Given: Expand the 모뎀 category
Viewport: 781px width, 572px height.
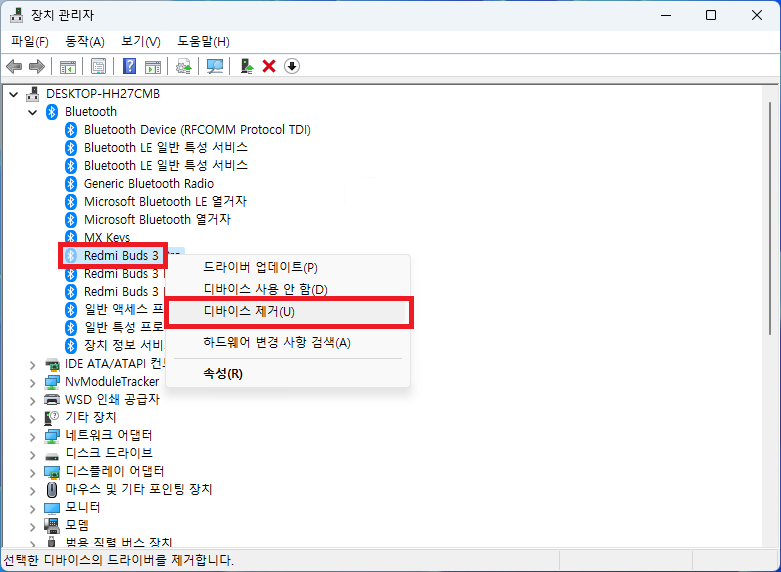Looking at the screenshot, I should 33,527.
